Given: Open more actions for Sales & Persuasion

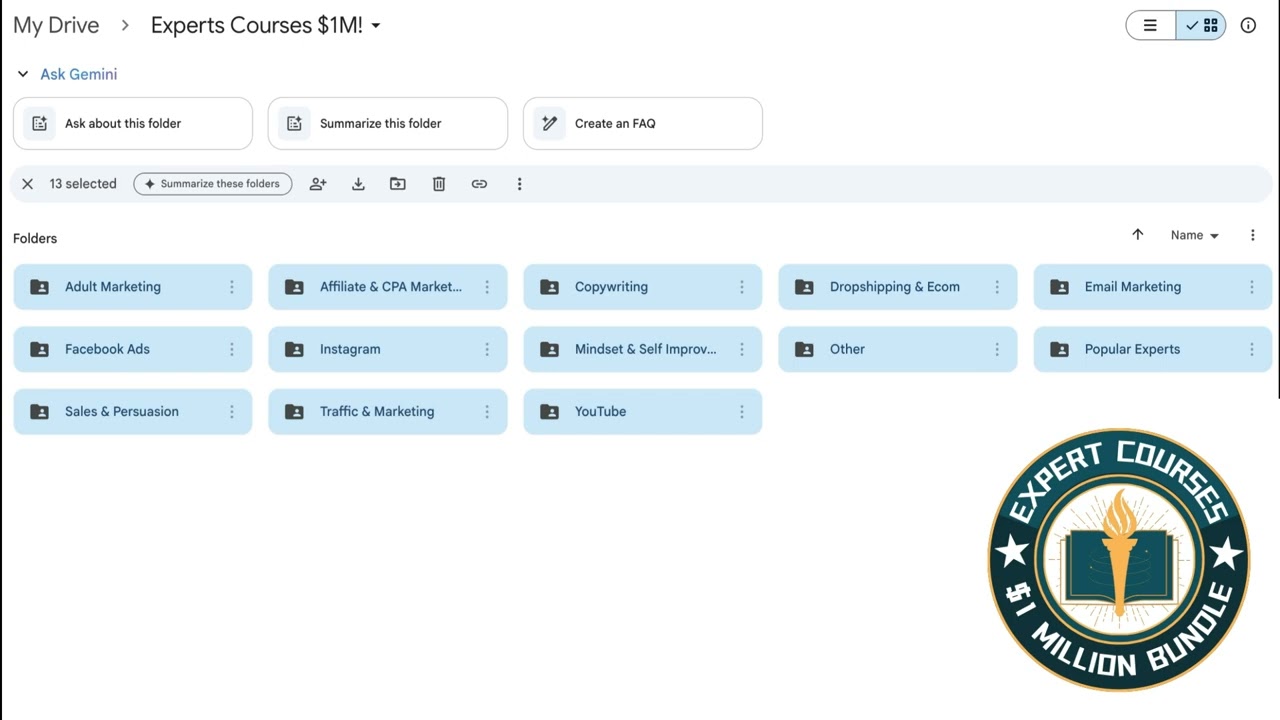Looking at the screenshot, I should tap(232, 411).
